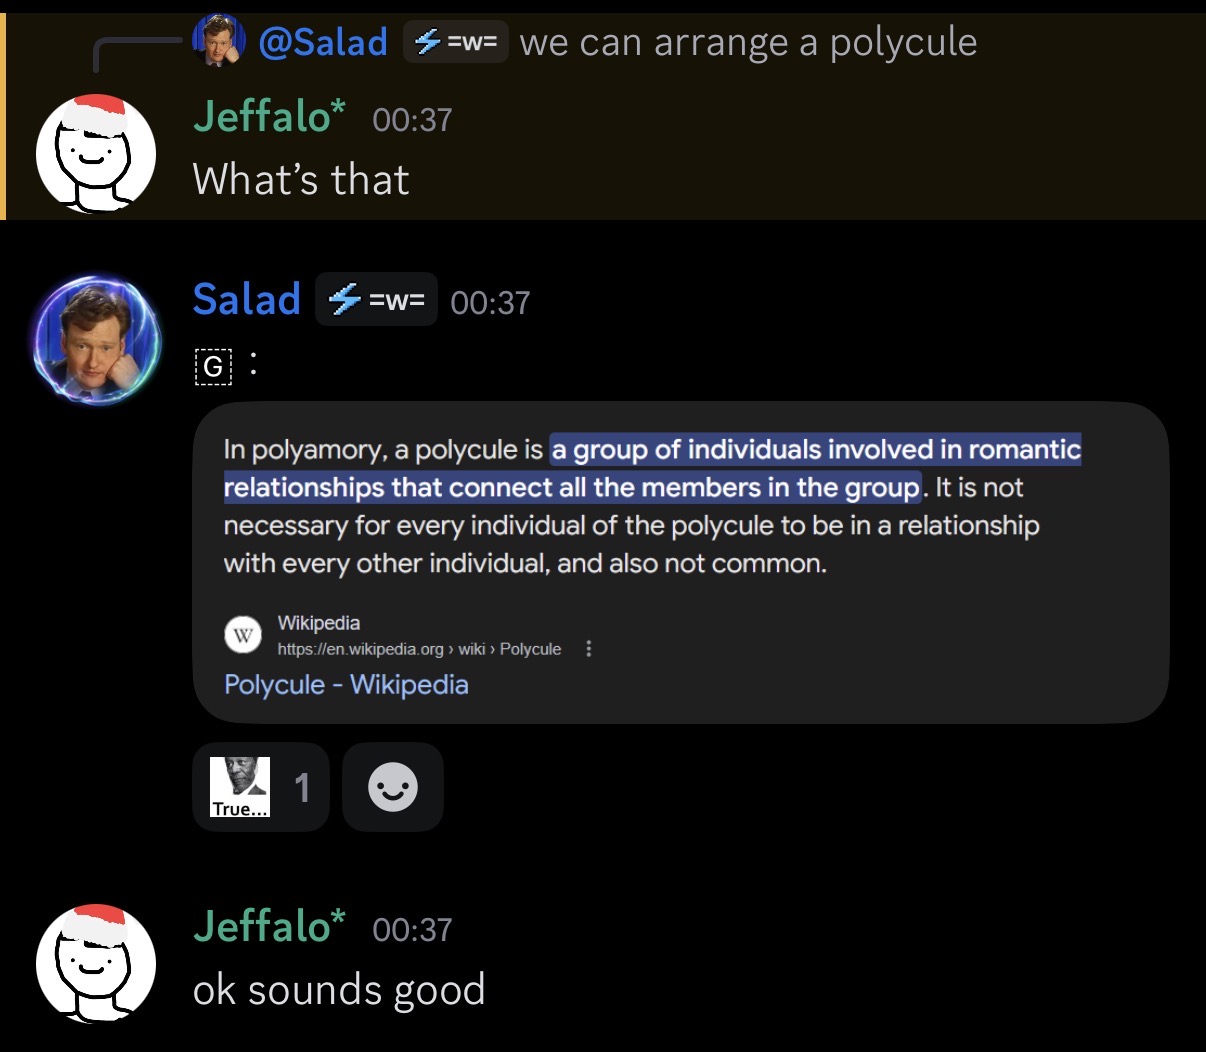This screenshot has width=1206, height=1052.
Task: Click Salad's large profile avatar
Action: (96, 339)
